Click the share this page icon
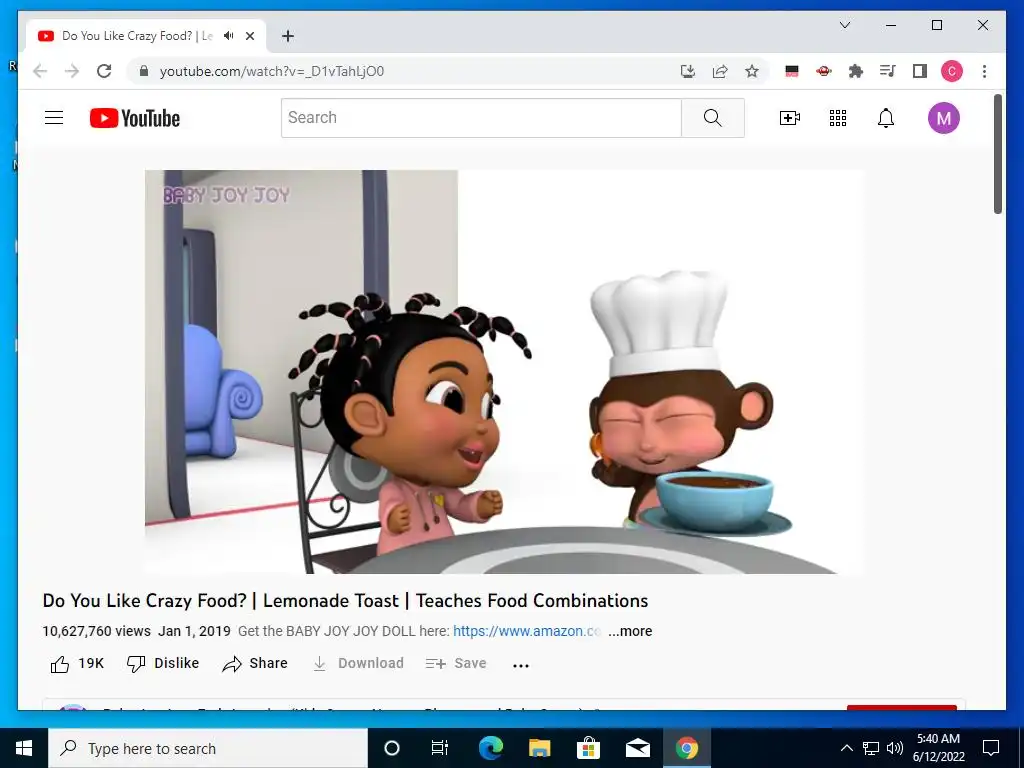The image size is (1024, 768). (720, 71)
